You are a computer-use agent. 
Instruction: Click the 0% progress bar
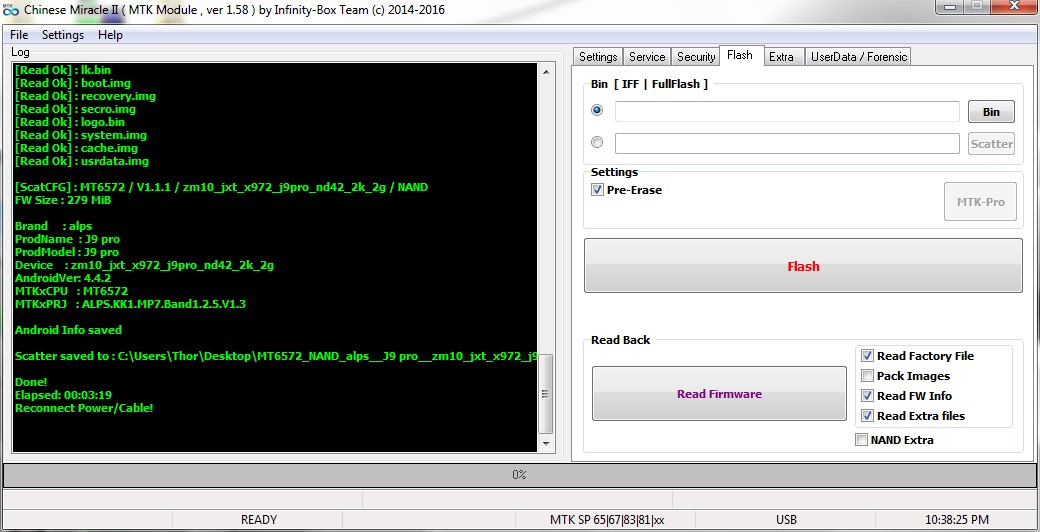(x=519, y=475)
